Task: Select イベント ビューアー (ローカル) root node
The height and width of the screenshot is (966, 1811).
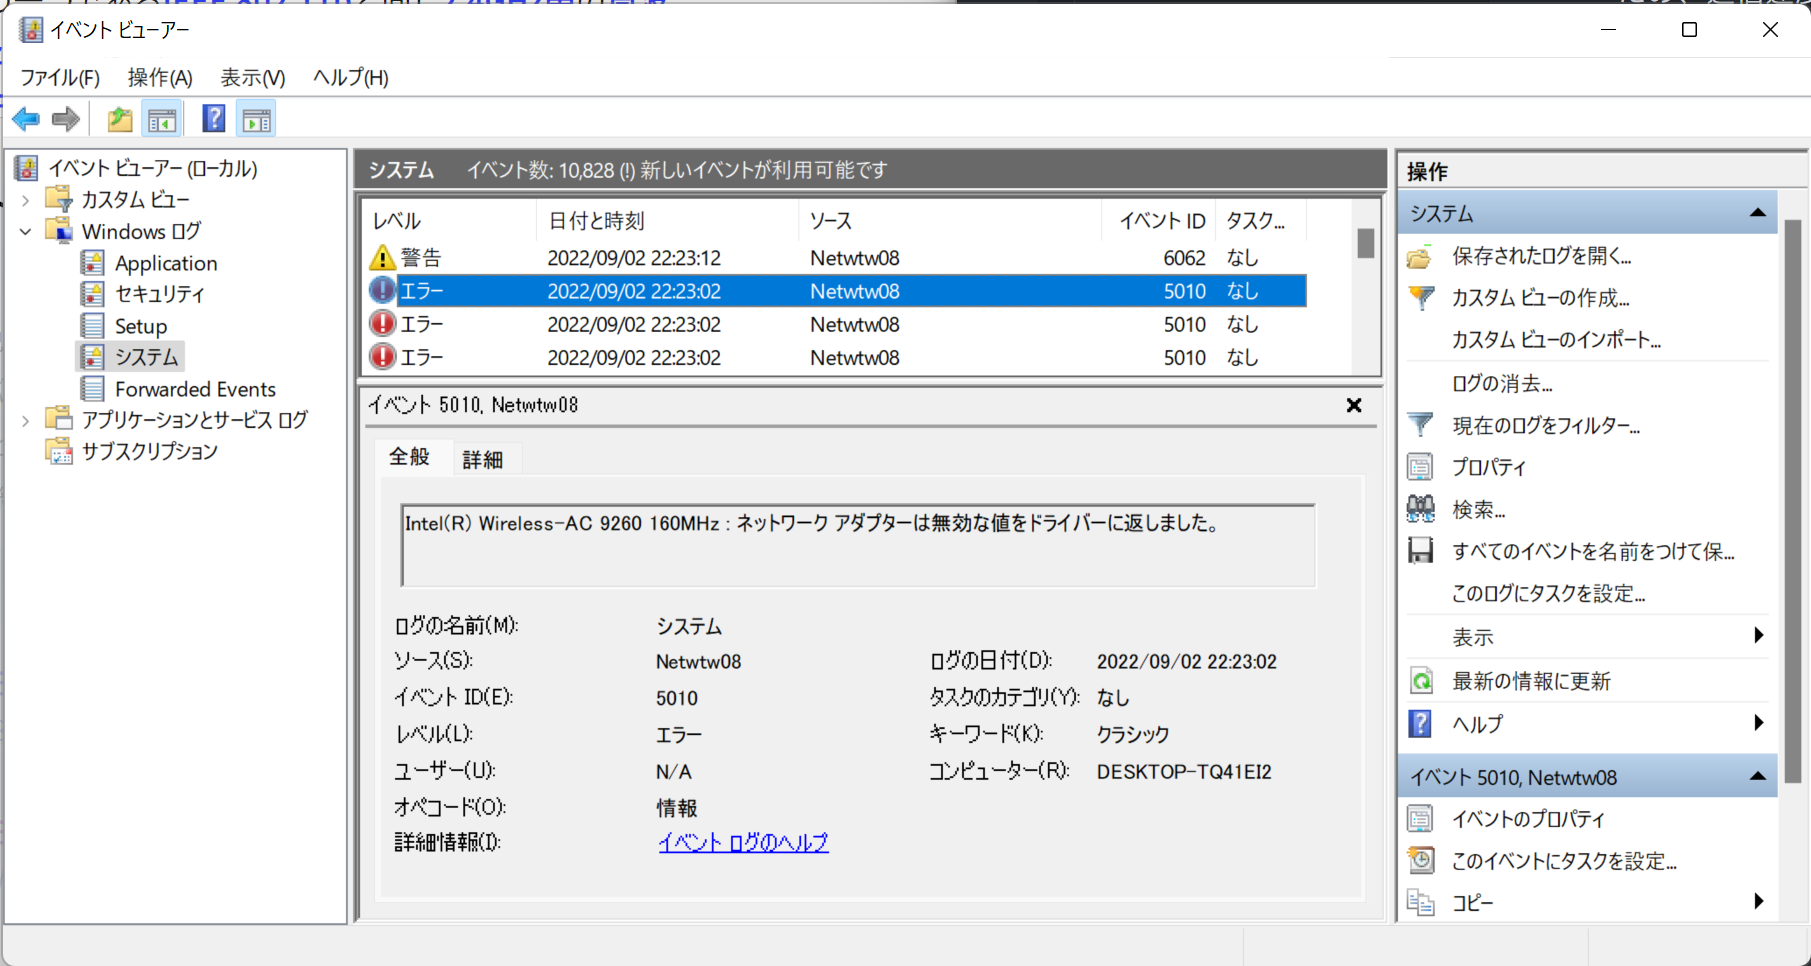Action: [153, 168]
